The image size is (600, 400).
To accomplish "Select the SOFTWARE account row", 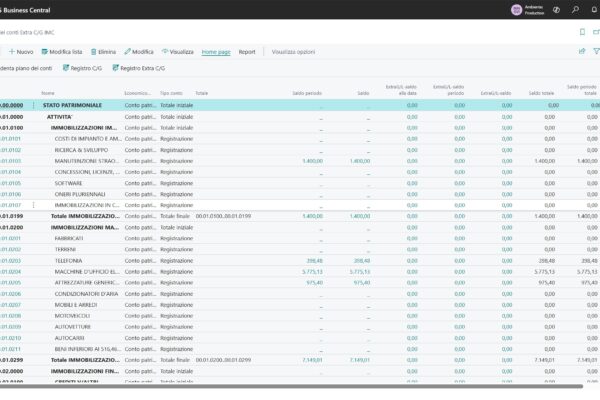I will click(x=68, y=183).
